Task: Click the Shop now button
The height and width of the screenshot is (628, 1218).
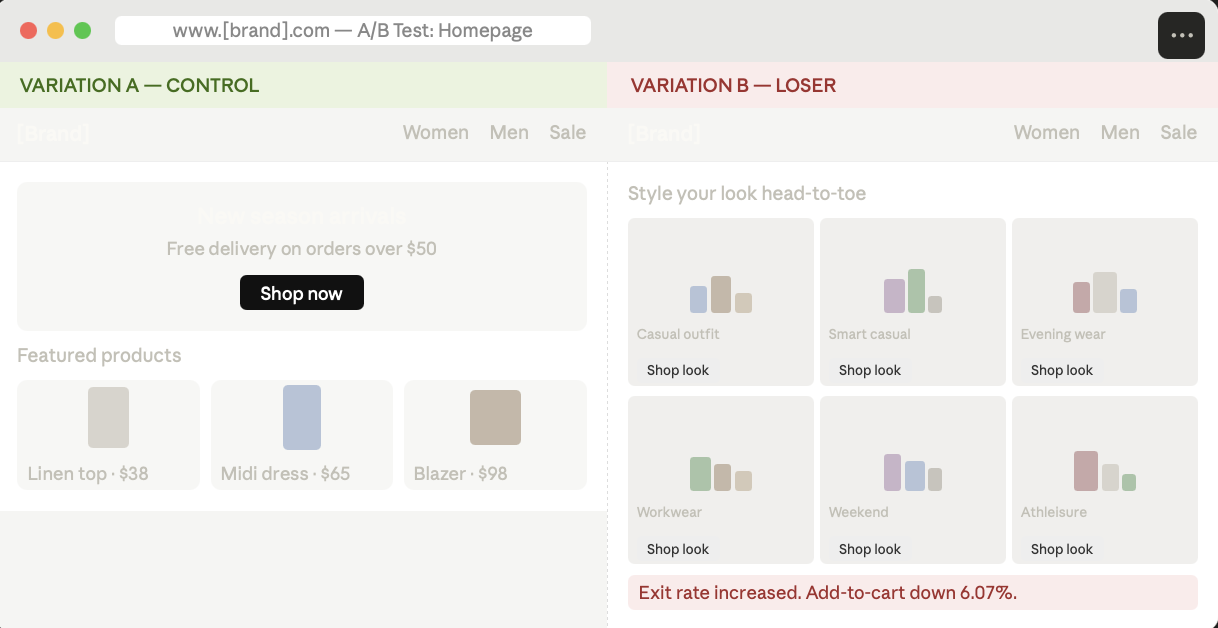Action: [x=301, y=292]
